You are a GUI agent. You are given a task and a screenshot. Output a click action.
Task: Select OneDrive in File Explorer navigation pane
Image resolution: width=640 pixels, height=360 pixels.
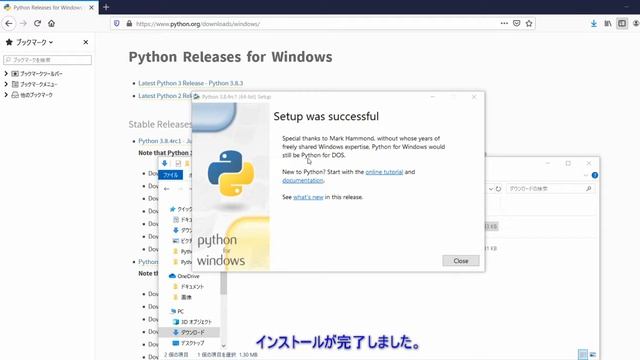(x=184, y=276)
